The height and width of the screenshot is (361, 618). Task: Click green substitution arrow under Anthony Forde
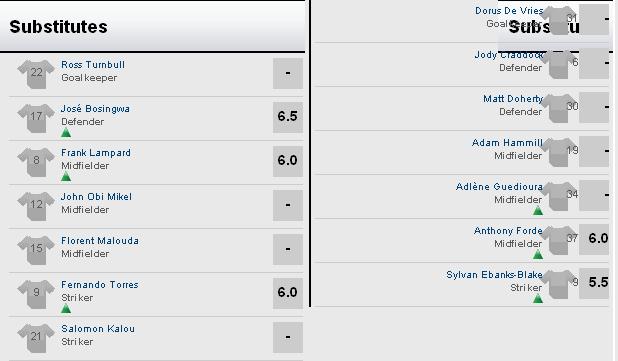538,255
